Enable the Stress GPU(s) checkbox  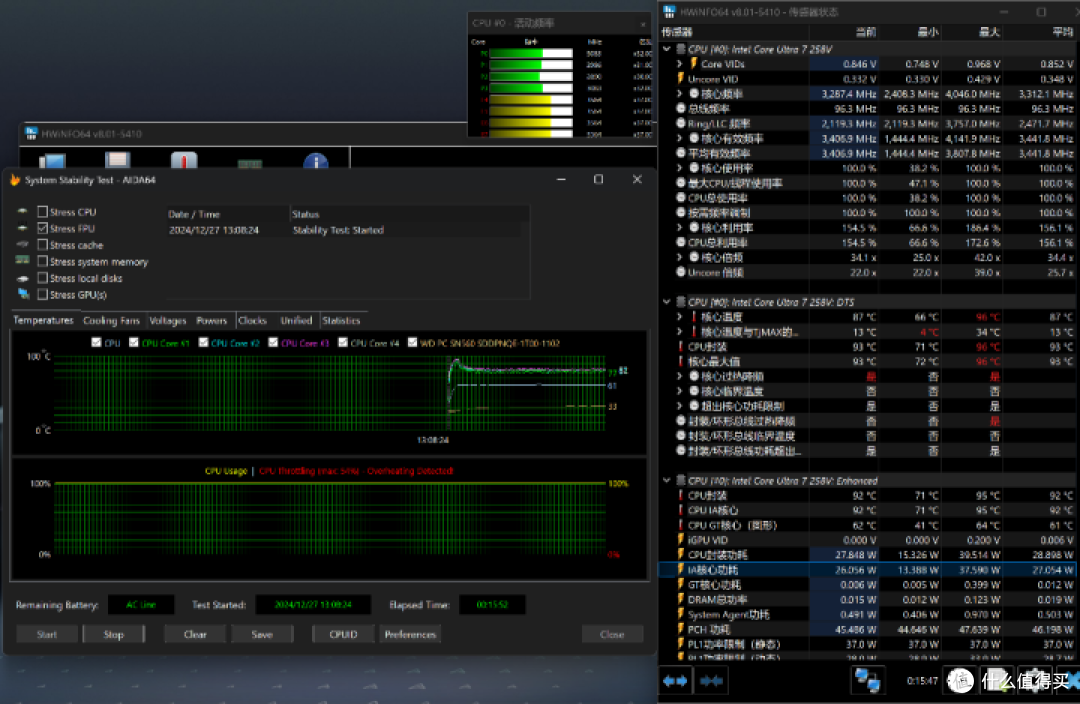click(43, 295)
